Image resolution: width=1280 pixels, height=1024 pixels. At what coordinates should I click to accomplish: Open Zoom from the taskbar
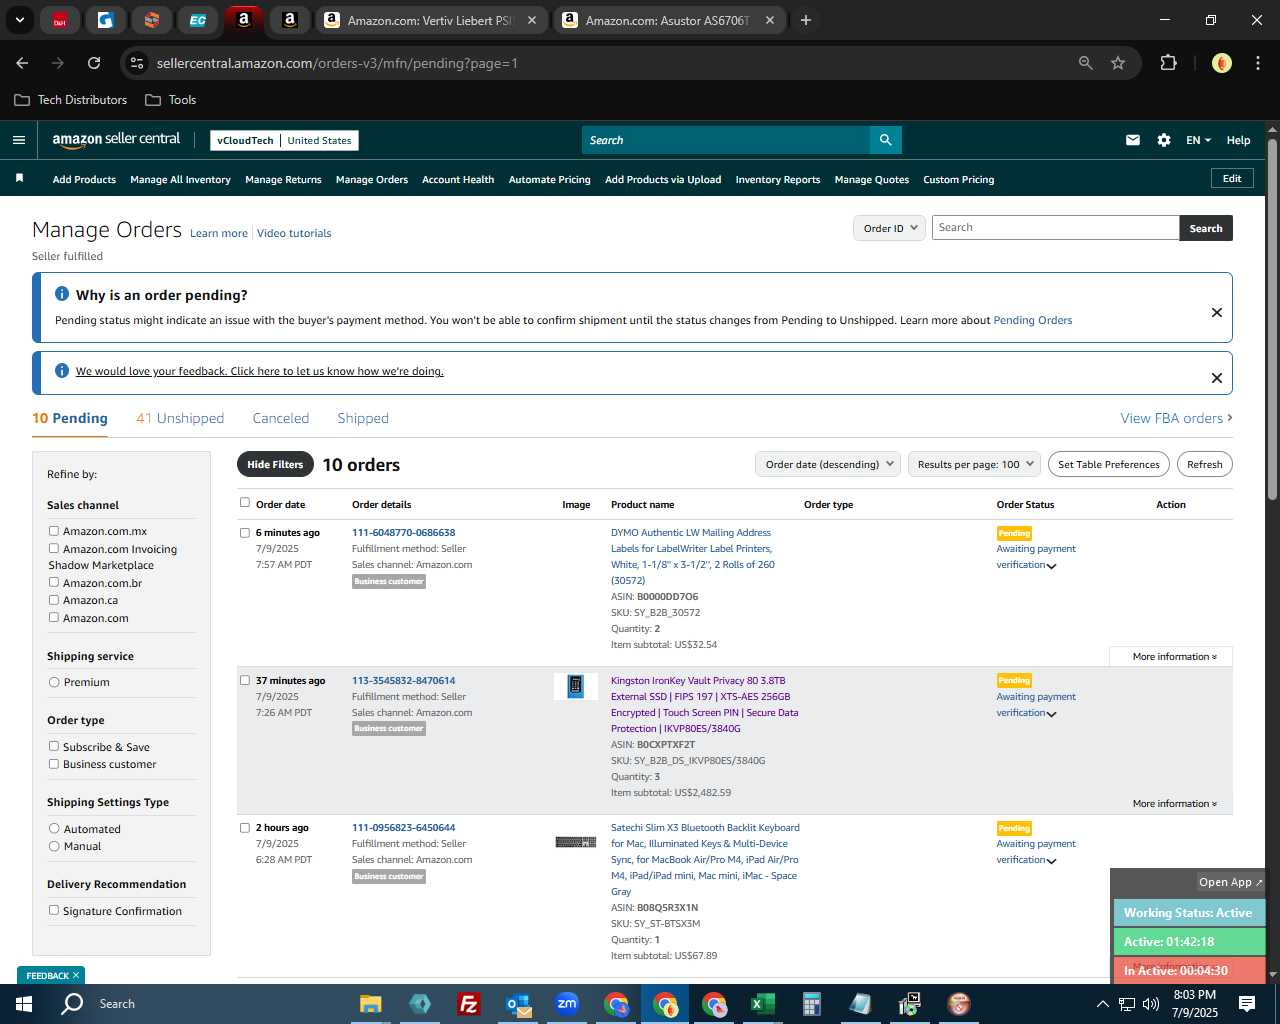[x=567, y=1004]
